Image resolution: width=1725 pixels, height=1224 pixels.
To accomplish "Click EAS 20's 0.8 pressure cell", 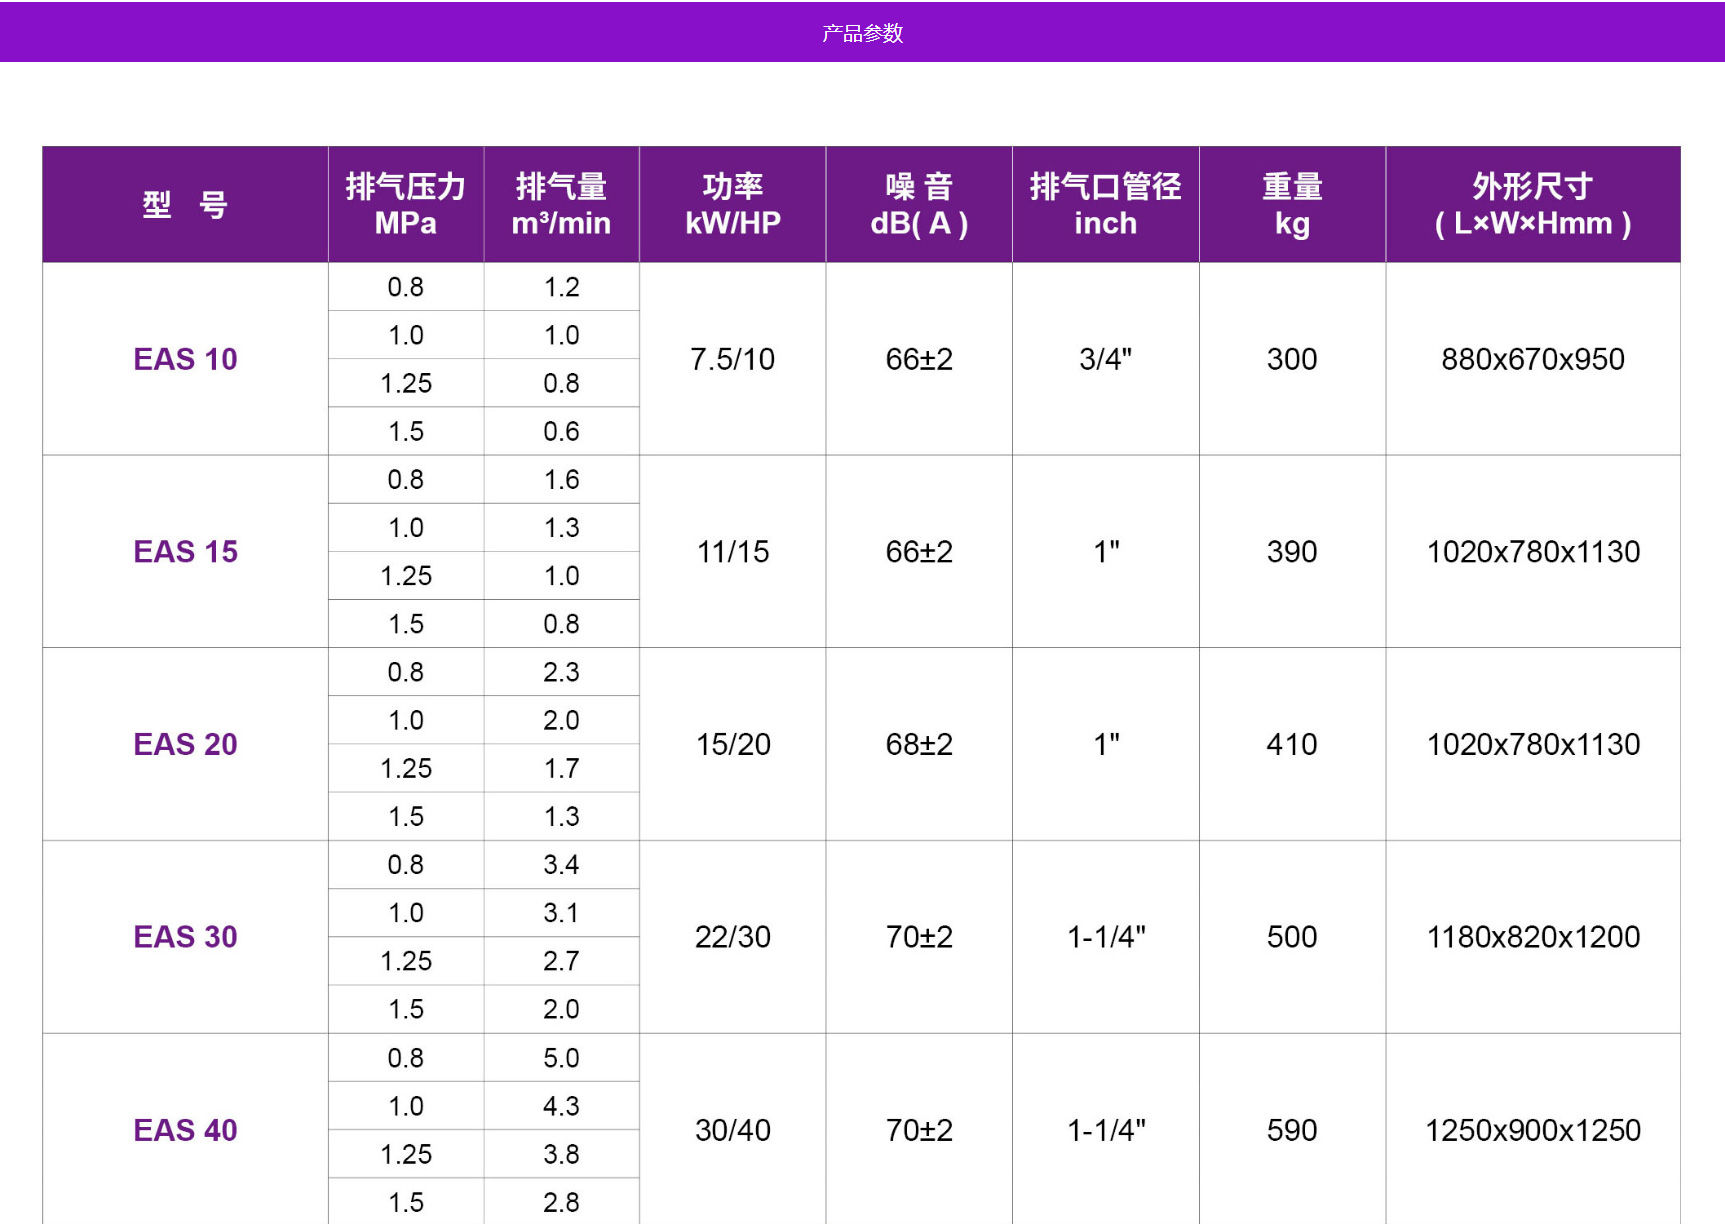I will [x=406, y=672].
